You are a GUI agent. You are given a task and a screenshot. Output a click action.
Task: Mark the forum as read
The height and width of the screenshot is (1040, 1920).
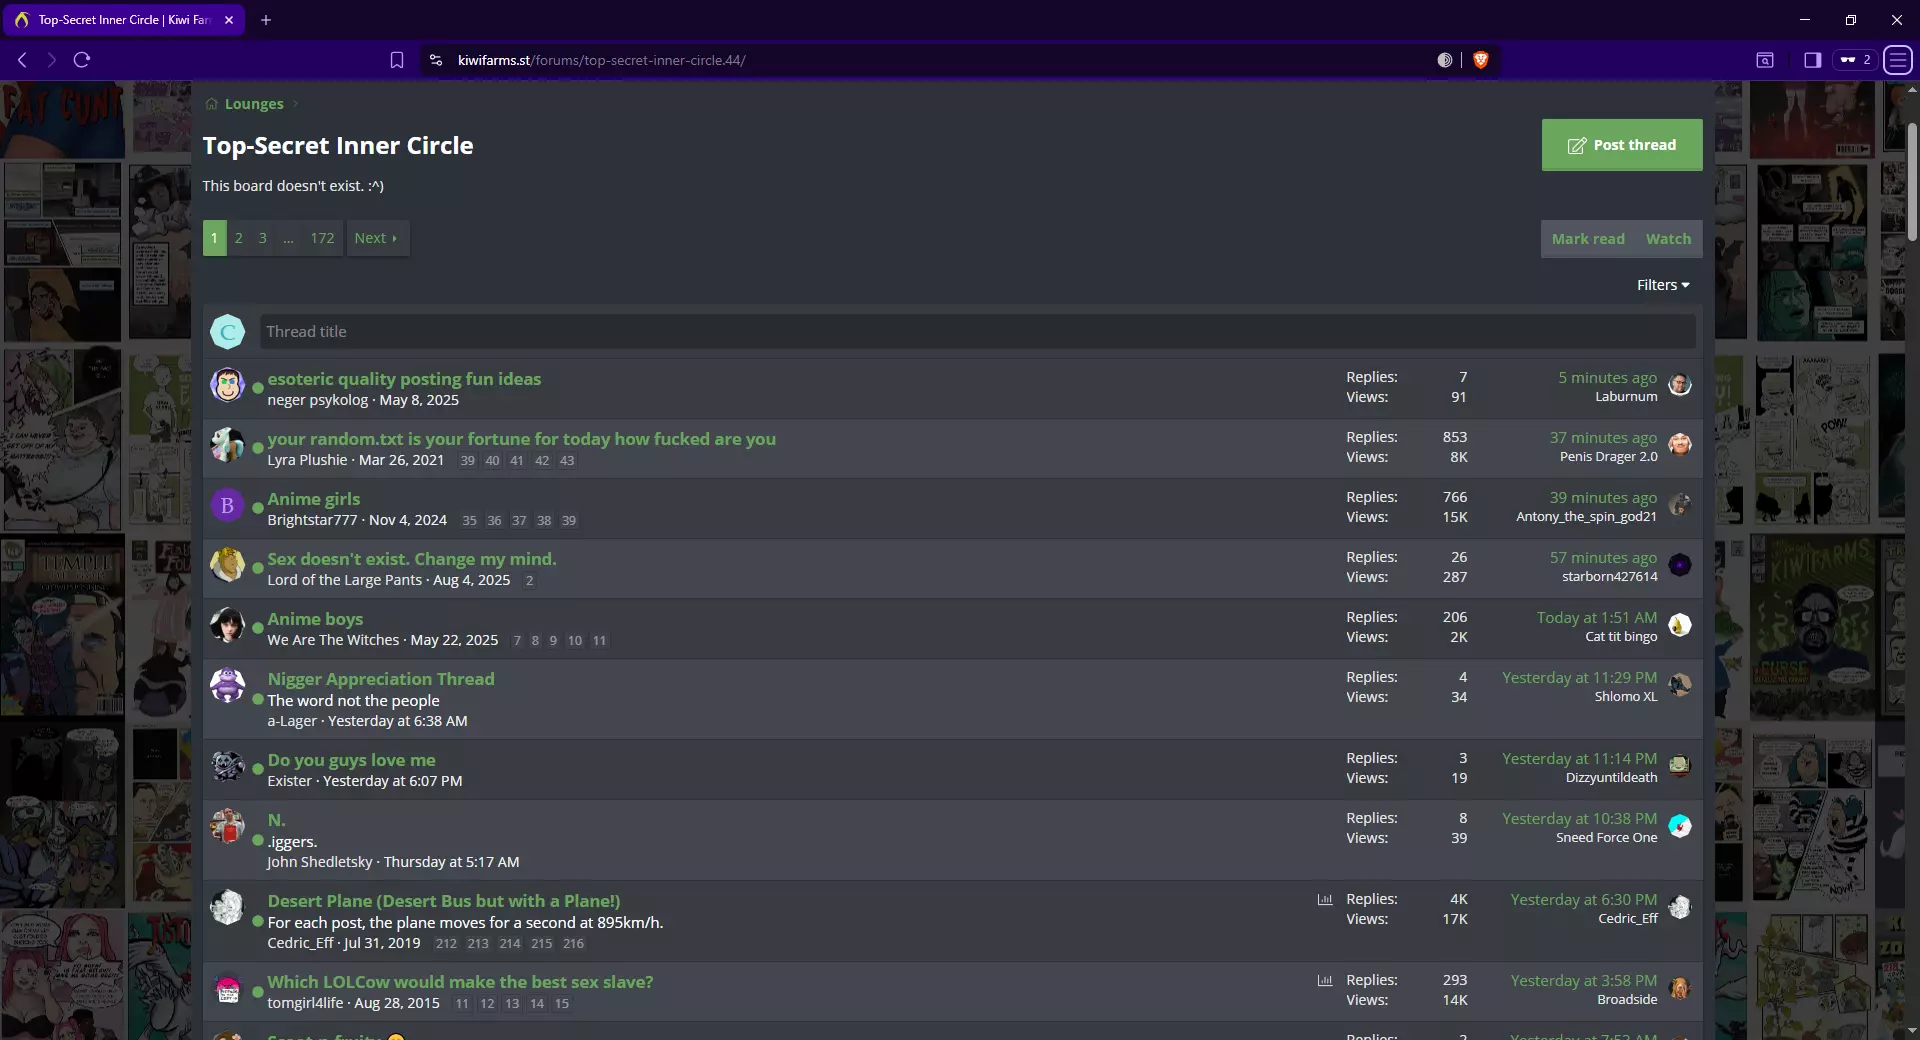click(1588, 239)
